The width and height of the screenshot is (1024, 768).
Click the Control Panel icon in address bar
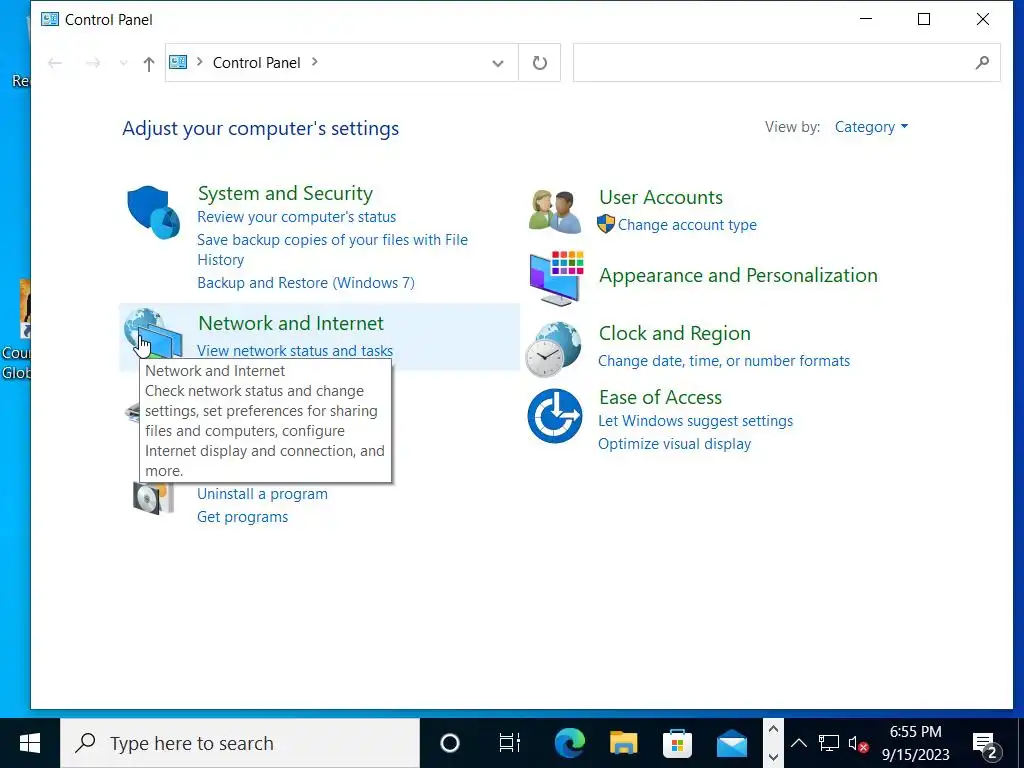(178, 62)
